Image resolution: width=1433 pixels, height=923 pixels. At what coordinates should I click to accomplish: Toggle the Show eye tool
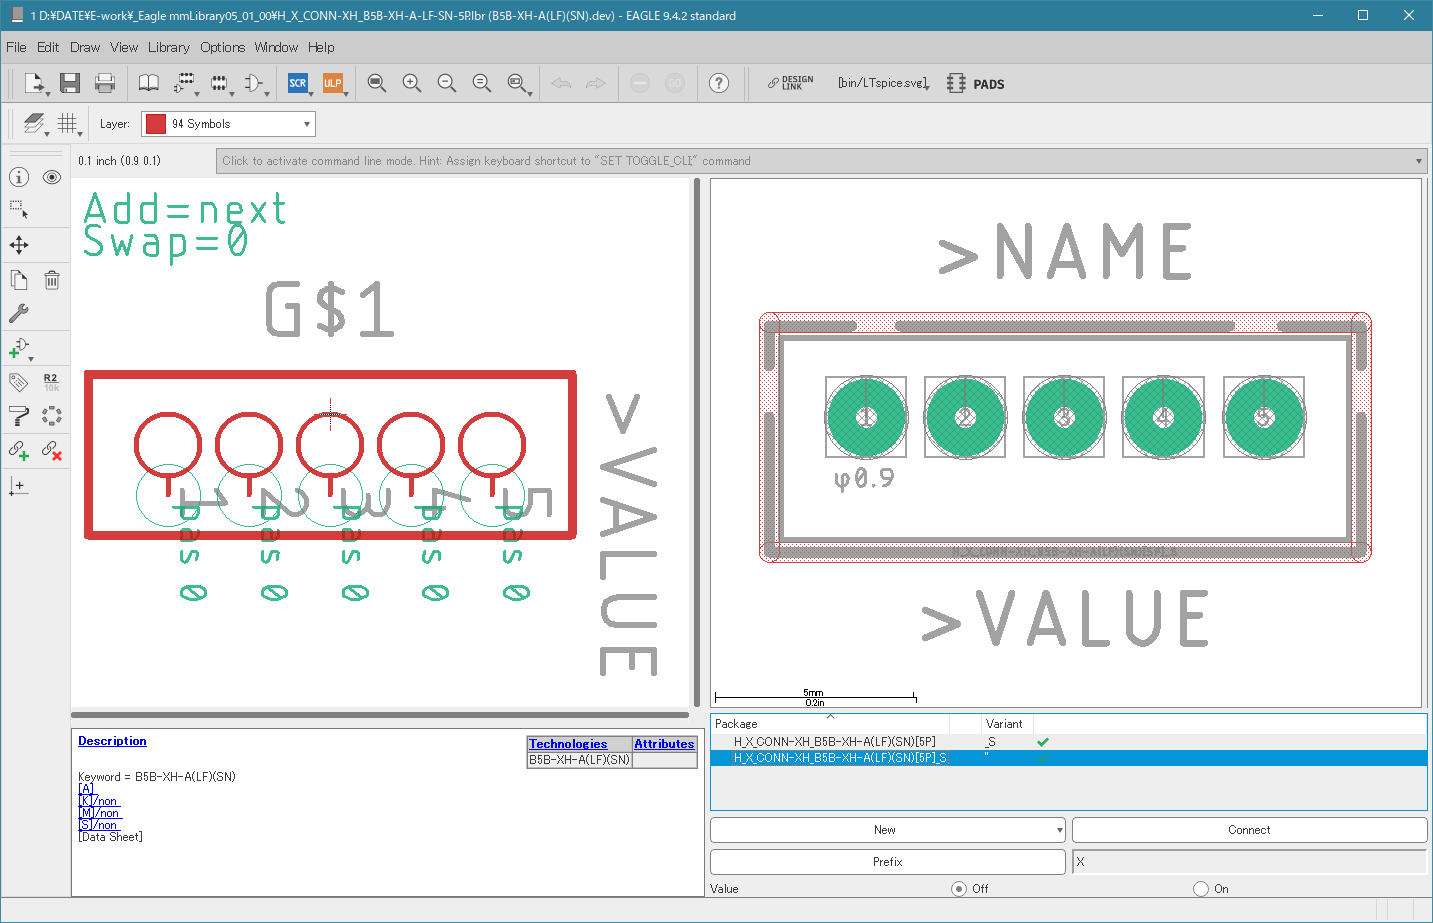(52, 177)
